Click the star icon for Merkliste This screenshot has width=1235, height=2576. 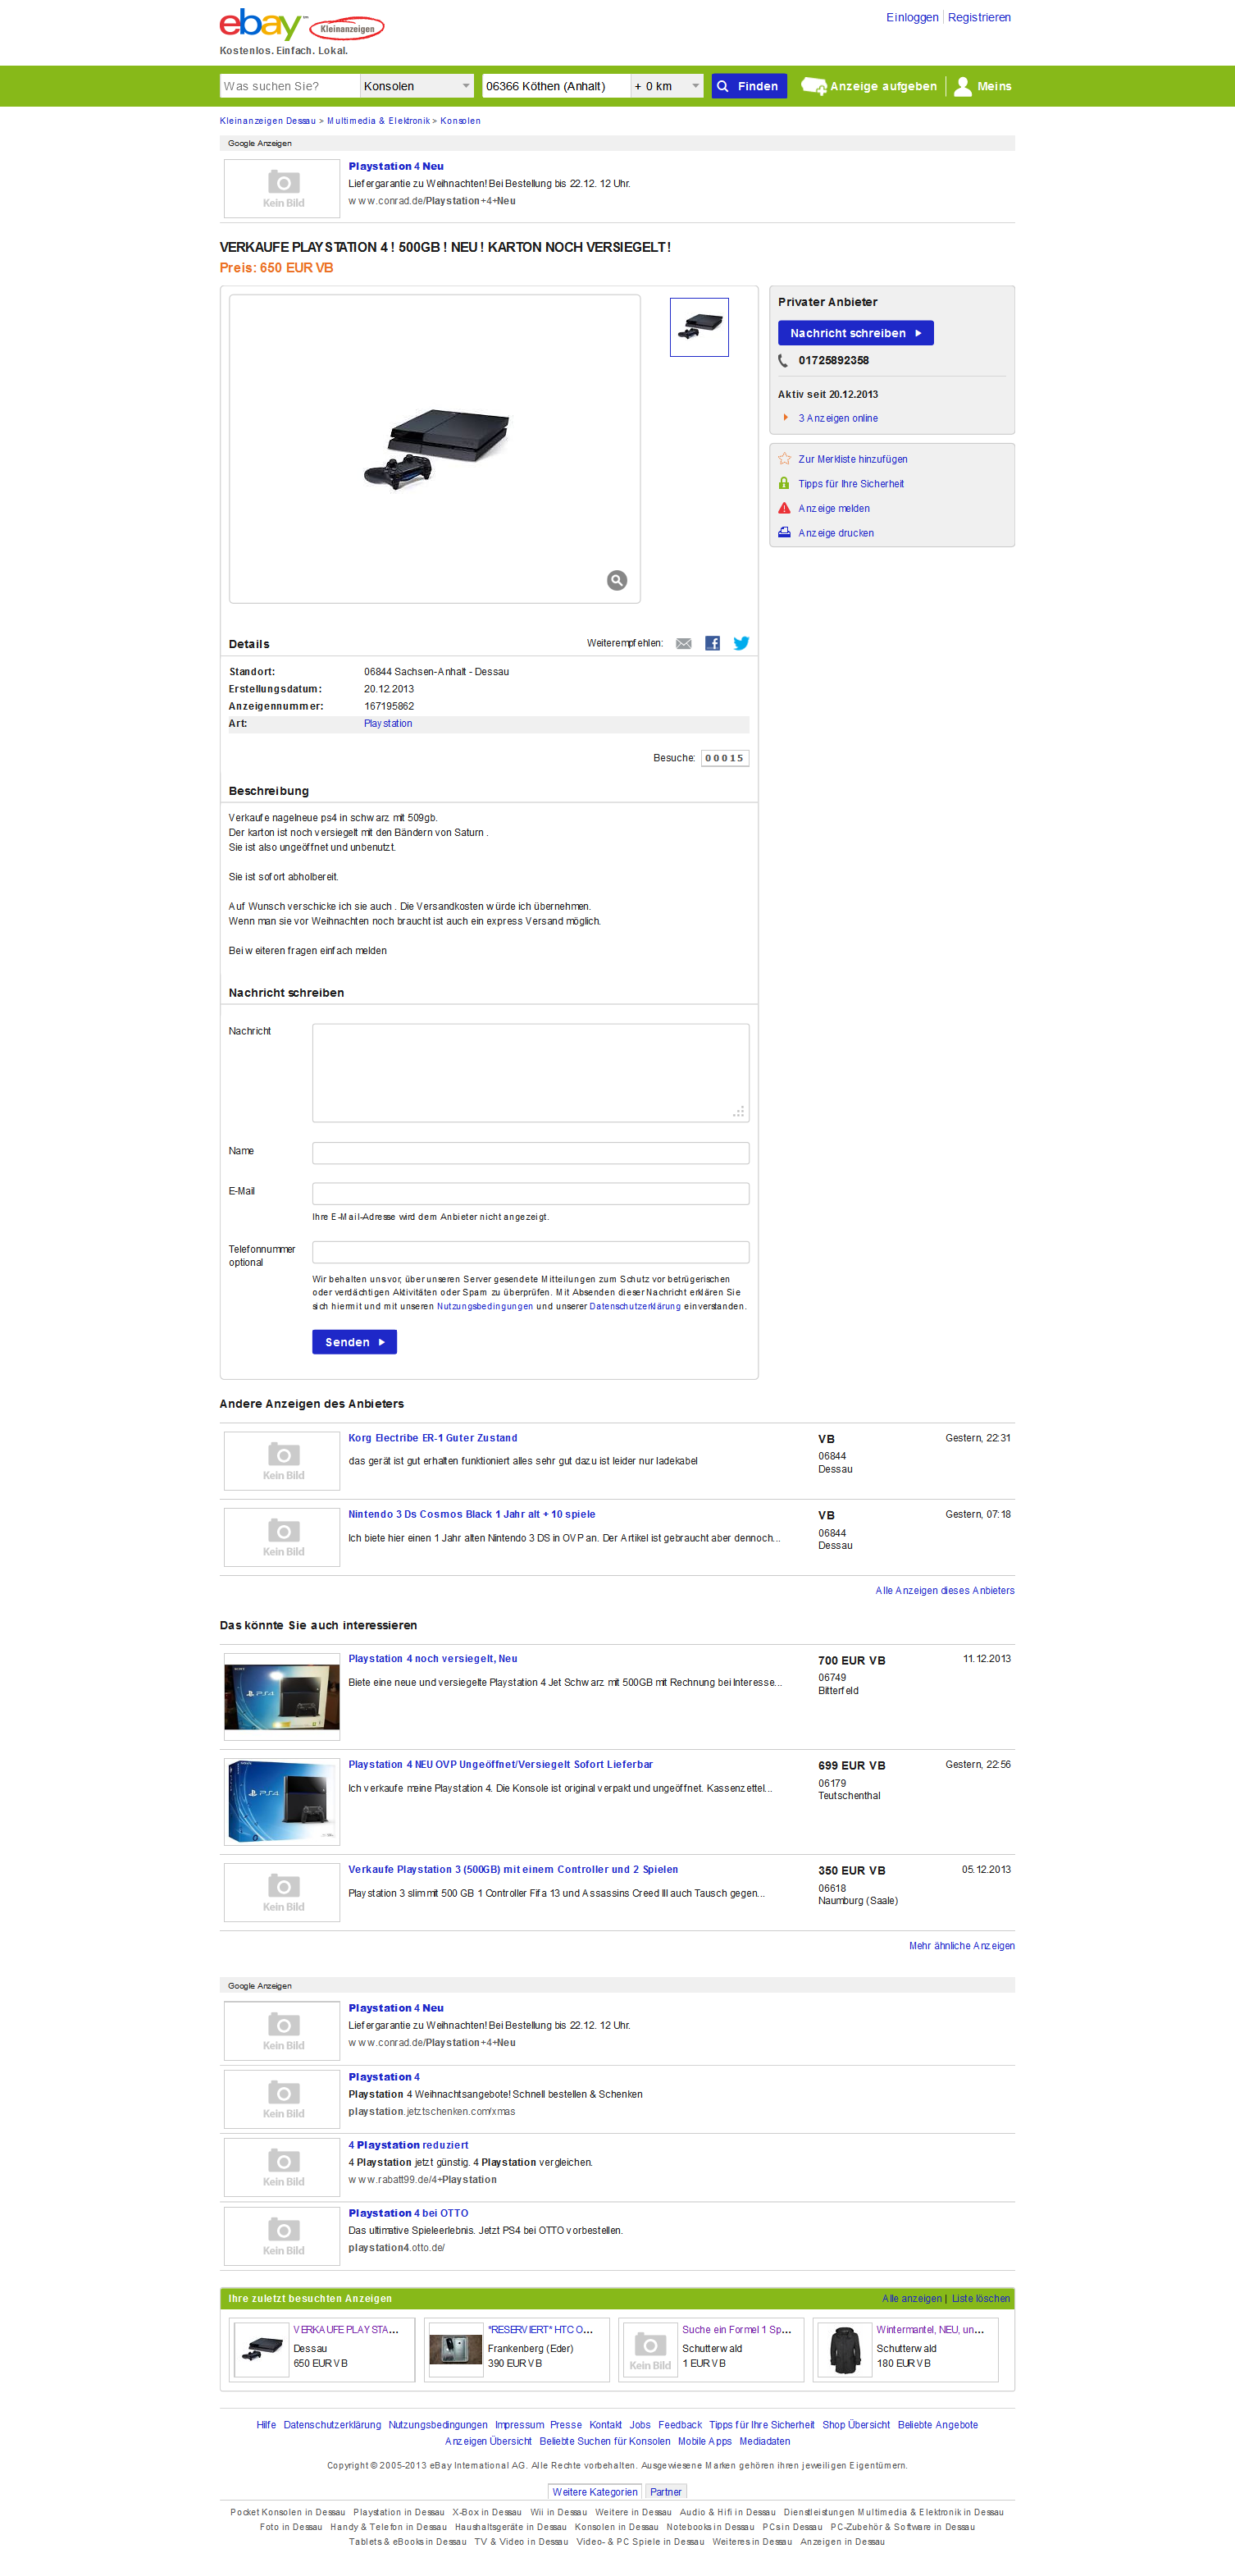[784, 459]
